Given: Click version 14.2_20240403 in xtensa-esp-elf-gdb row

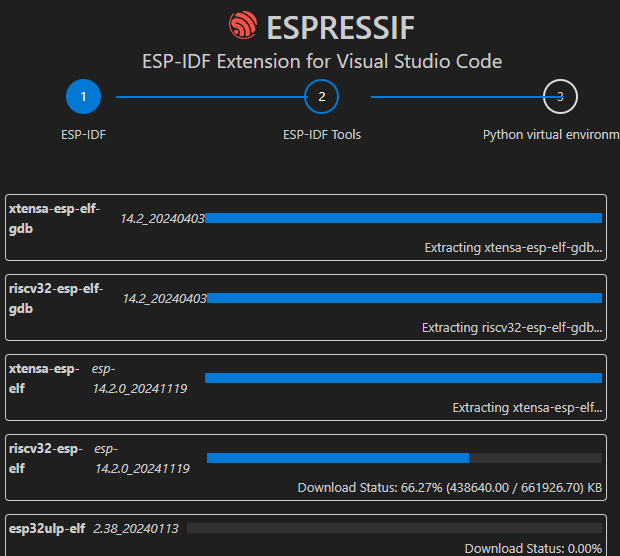Looking at the screenshot, I should [x=163, y=219].
